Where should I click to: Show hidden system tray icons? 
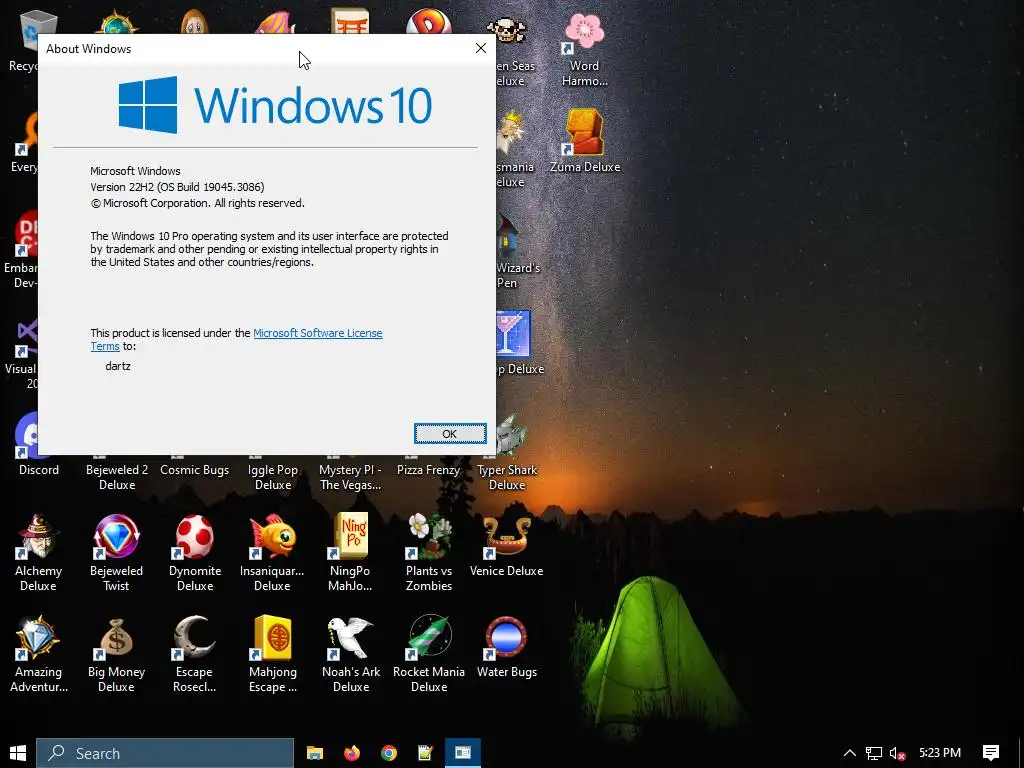coord(850,753)
